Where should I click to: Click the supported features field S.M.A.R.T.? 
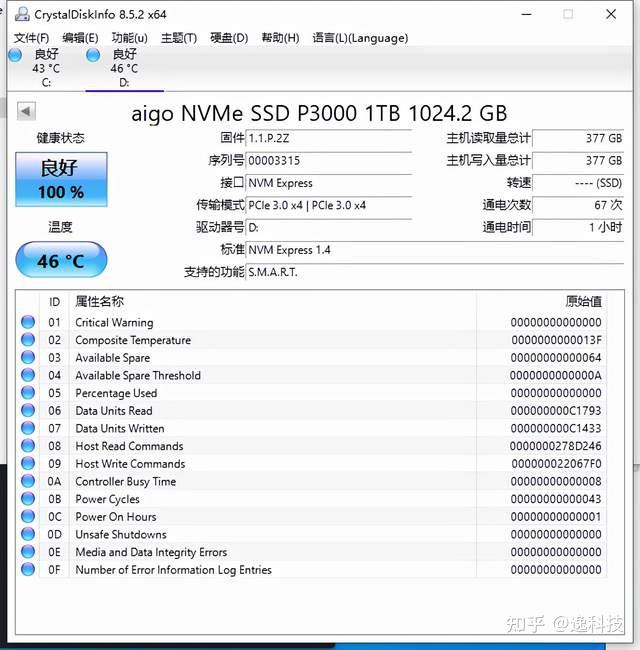(435, 272)
